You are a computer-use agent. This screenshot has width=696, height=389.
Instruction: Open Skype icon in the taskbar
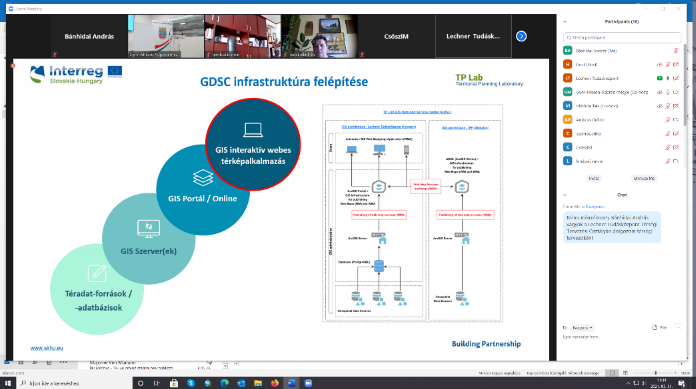(x=191, y=383)
